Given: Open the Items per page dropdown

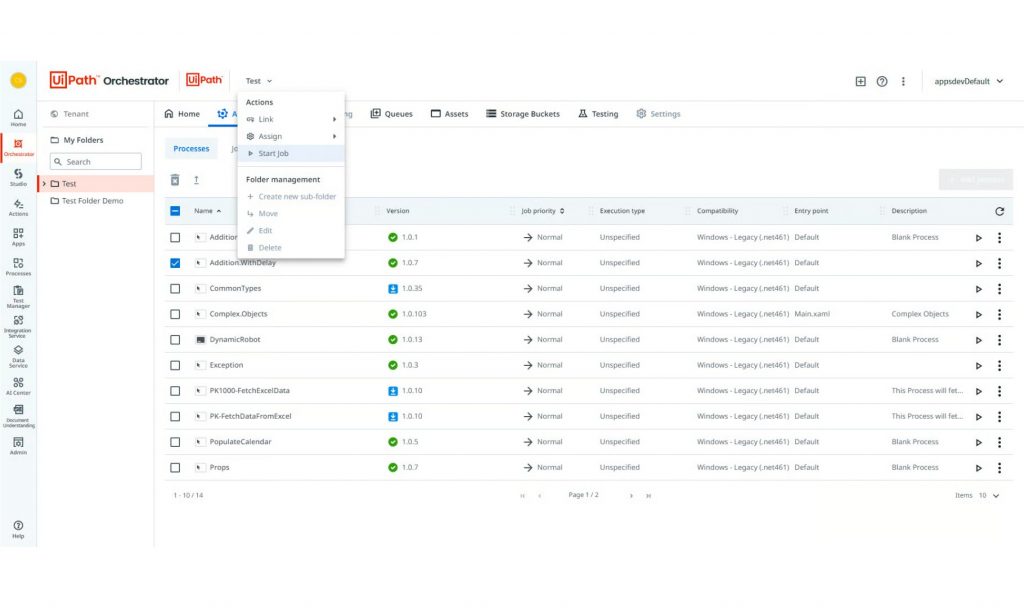Looking at the screenshot, I should point(989,495).
